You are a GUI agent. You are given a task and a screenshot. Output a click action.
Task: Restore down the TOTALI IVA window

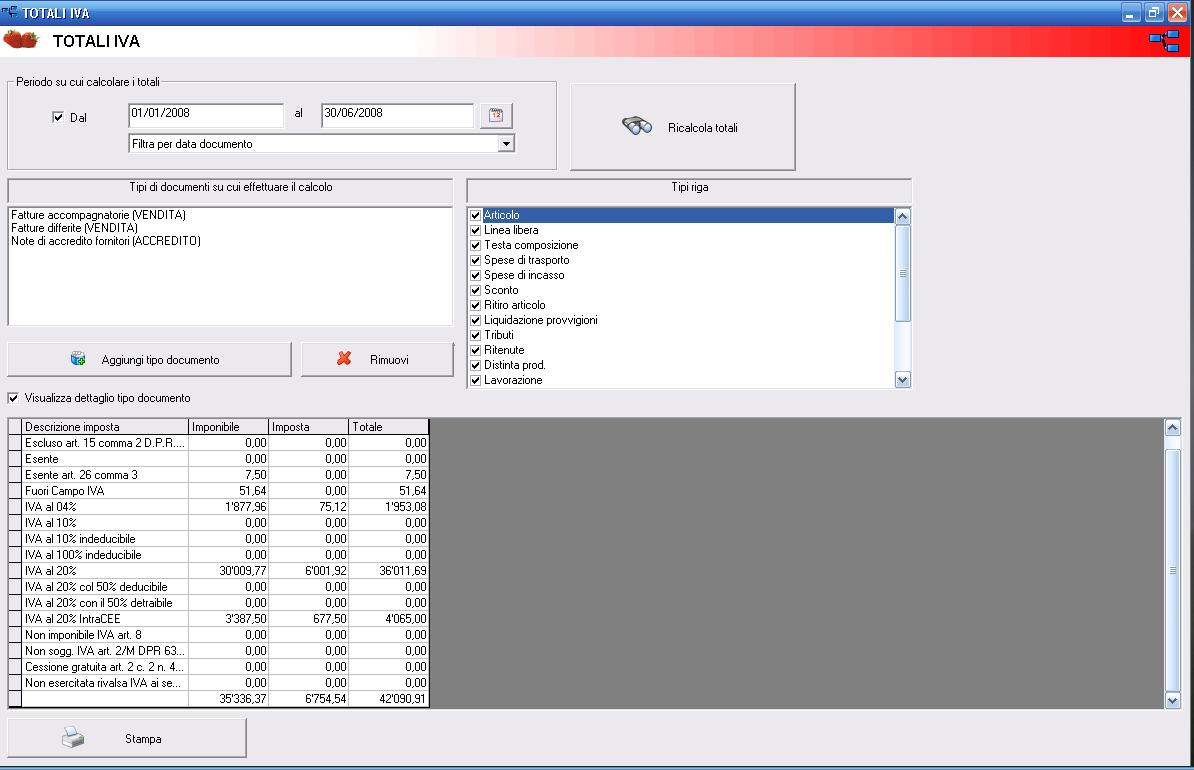tap(1154, 12)
